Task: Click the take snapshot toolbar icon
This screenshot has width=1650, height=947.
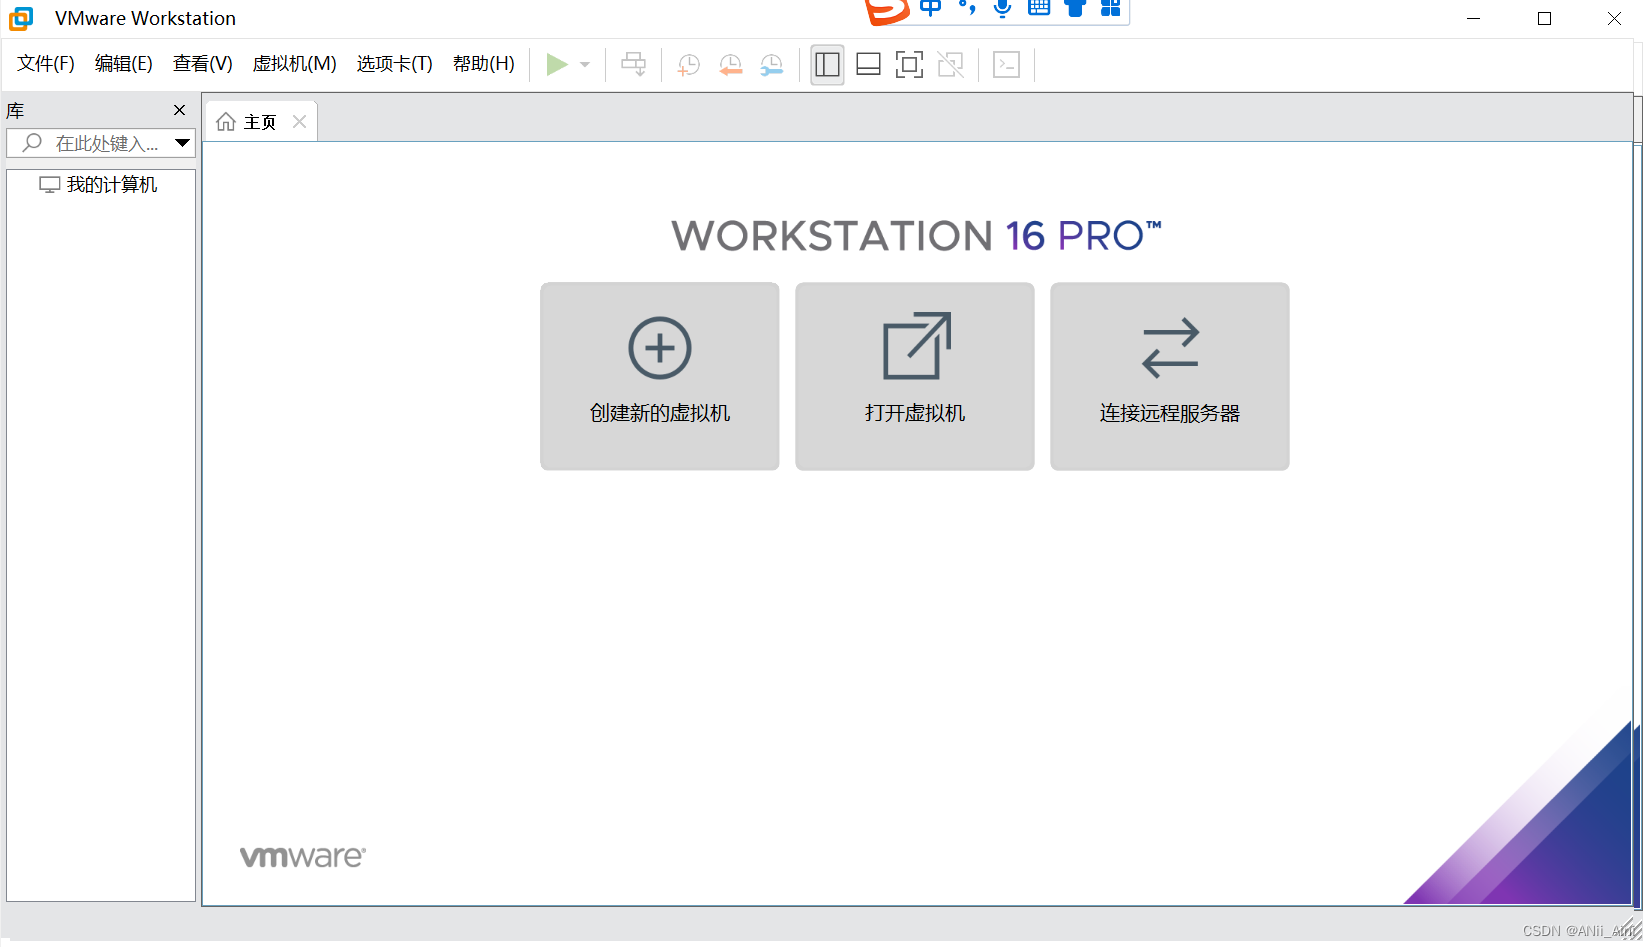Action: coord(689,65)
